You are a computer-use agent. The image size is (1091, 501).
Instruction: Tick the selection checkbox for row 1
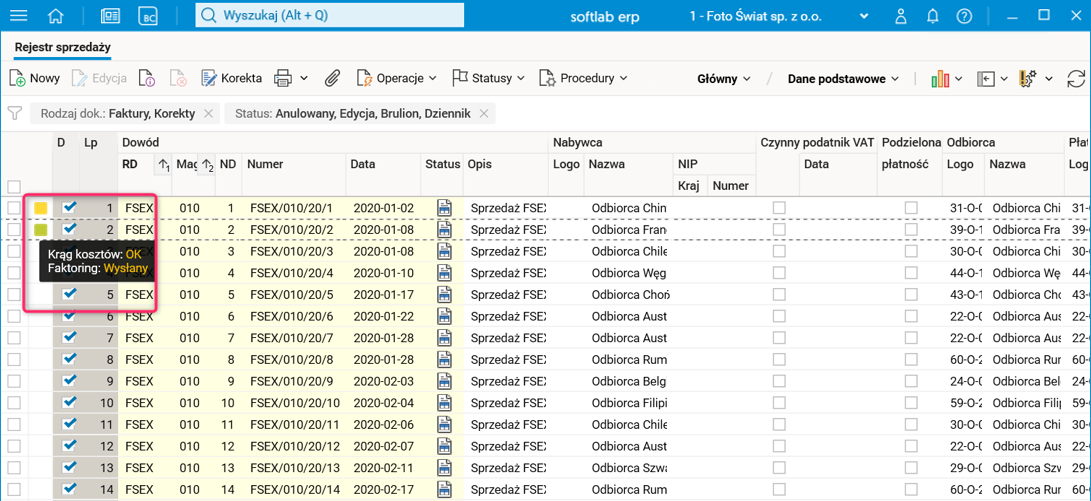[x=13, y=207]
